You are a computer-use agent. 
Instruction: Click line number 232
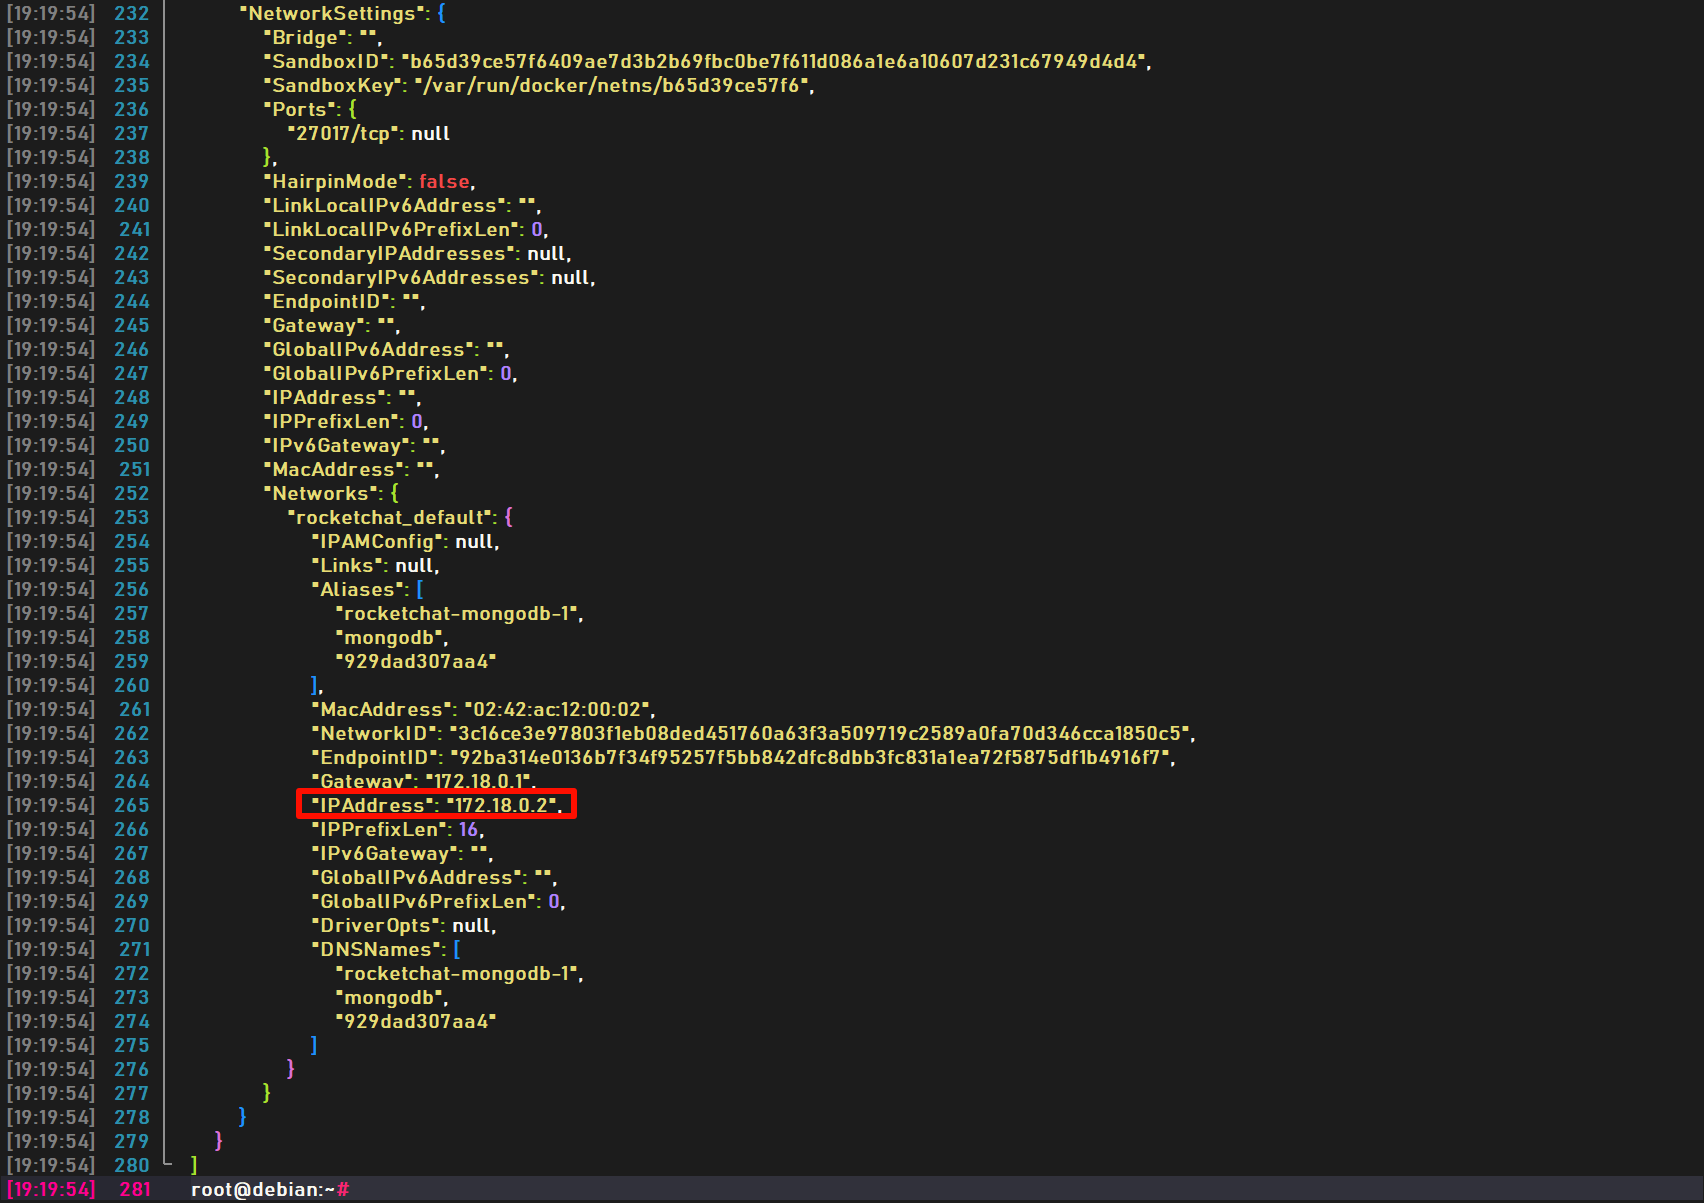pos(131,14)
